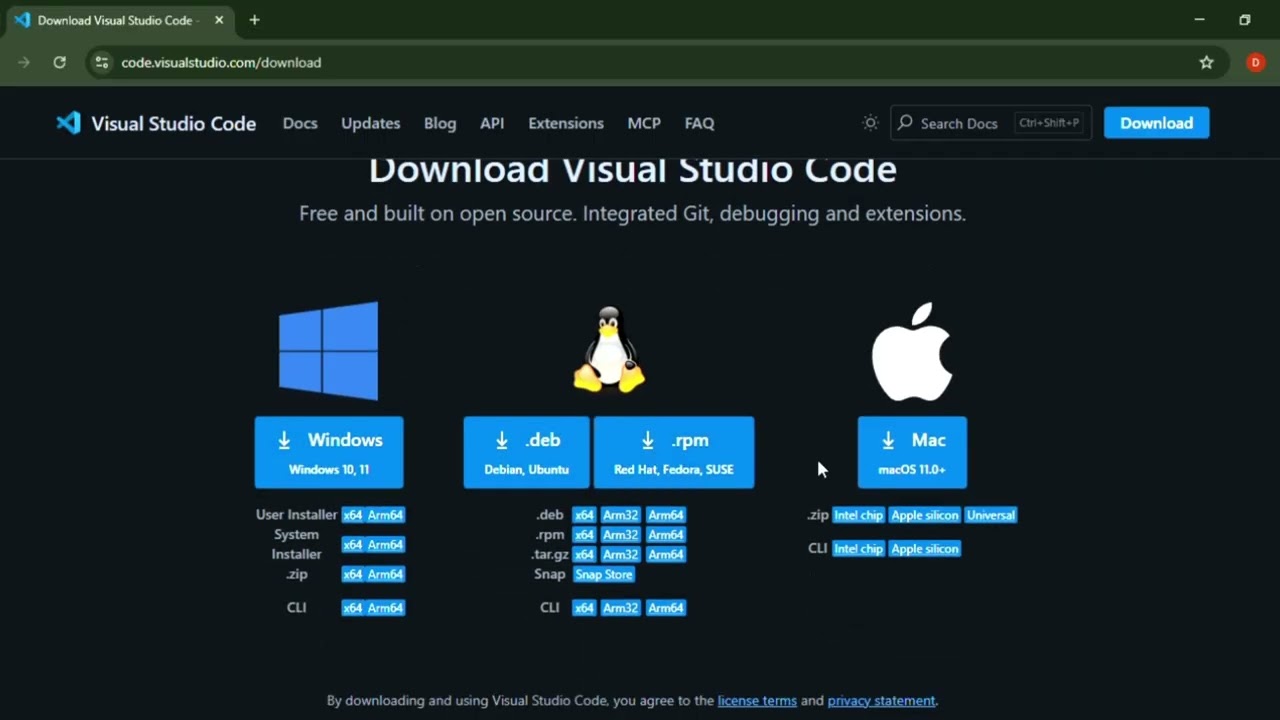
Task: Open the site information icon in address bar
Action: (101, 62)
